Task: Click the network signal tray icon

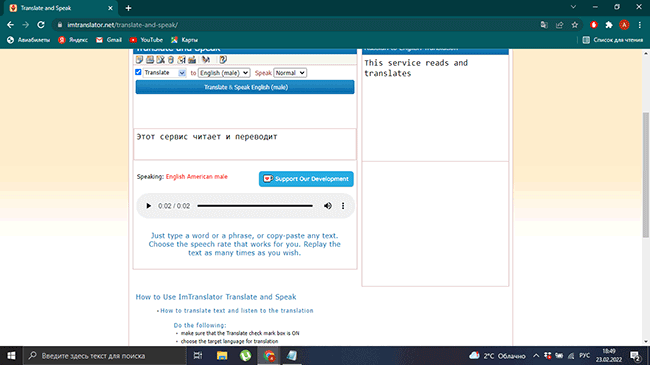Action: tap(571, 356)
